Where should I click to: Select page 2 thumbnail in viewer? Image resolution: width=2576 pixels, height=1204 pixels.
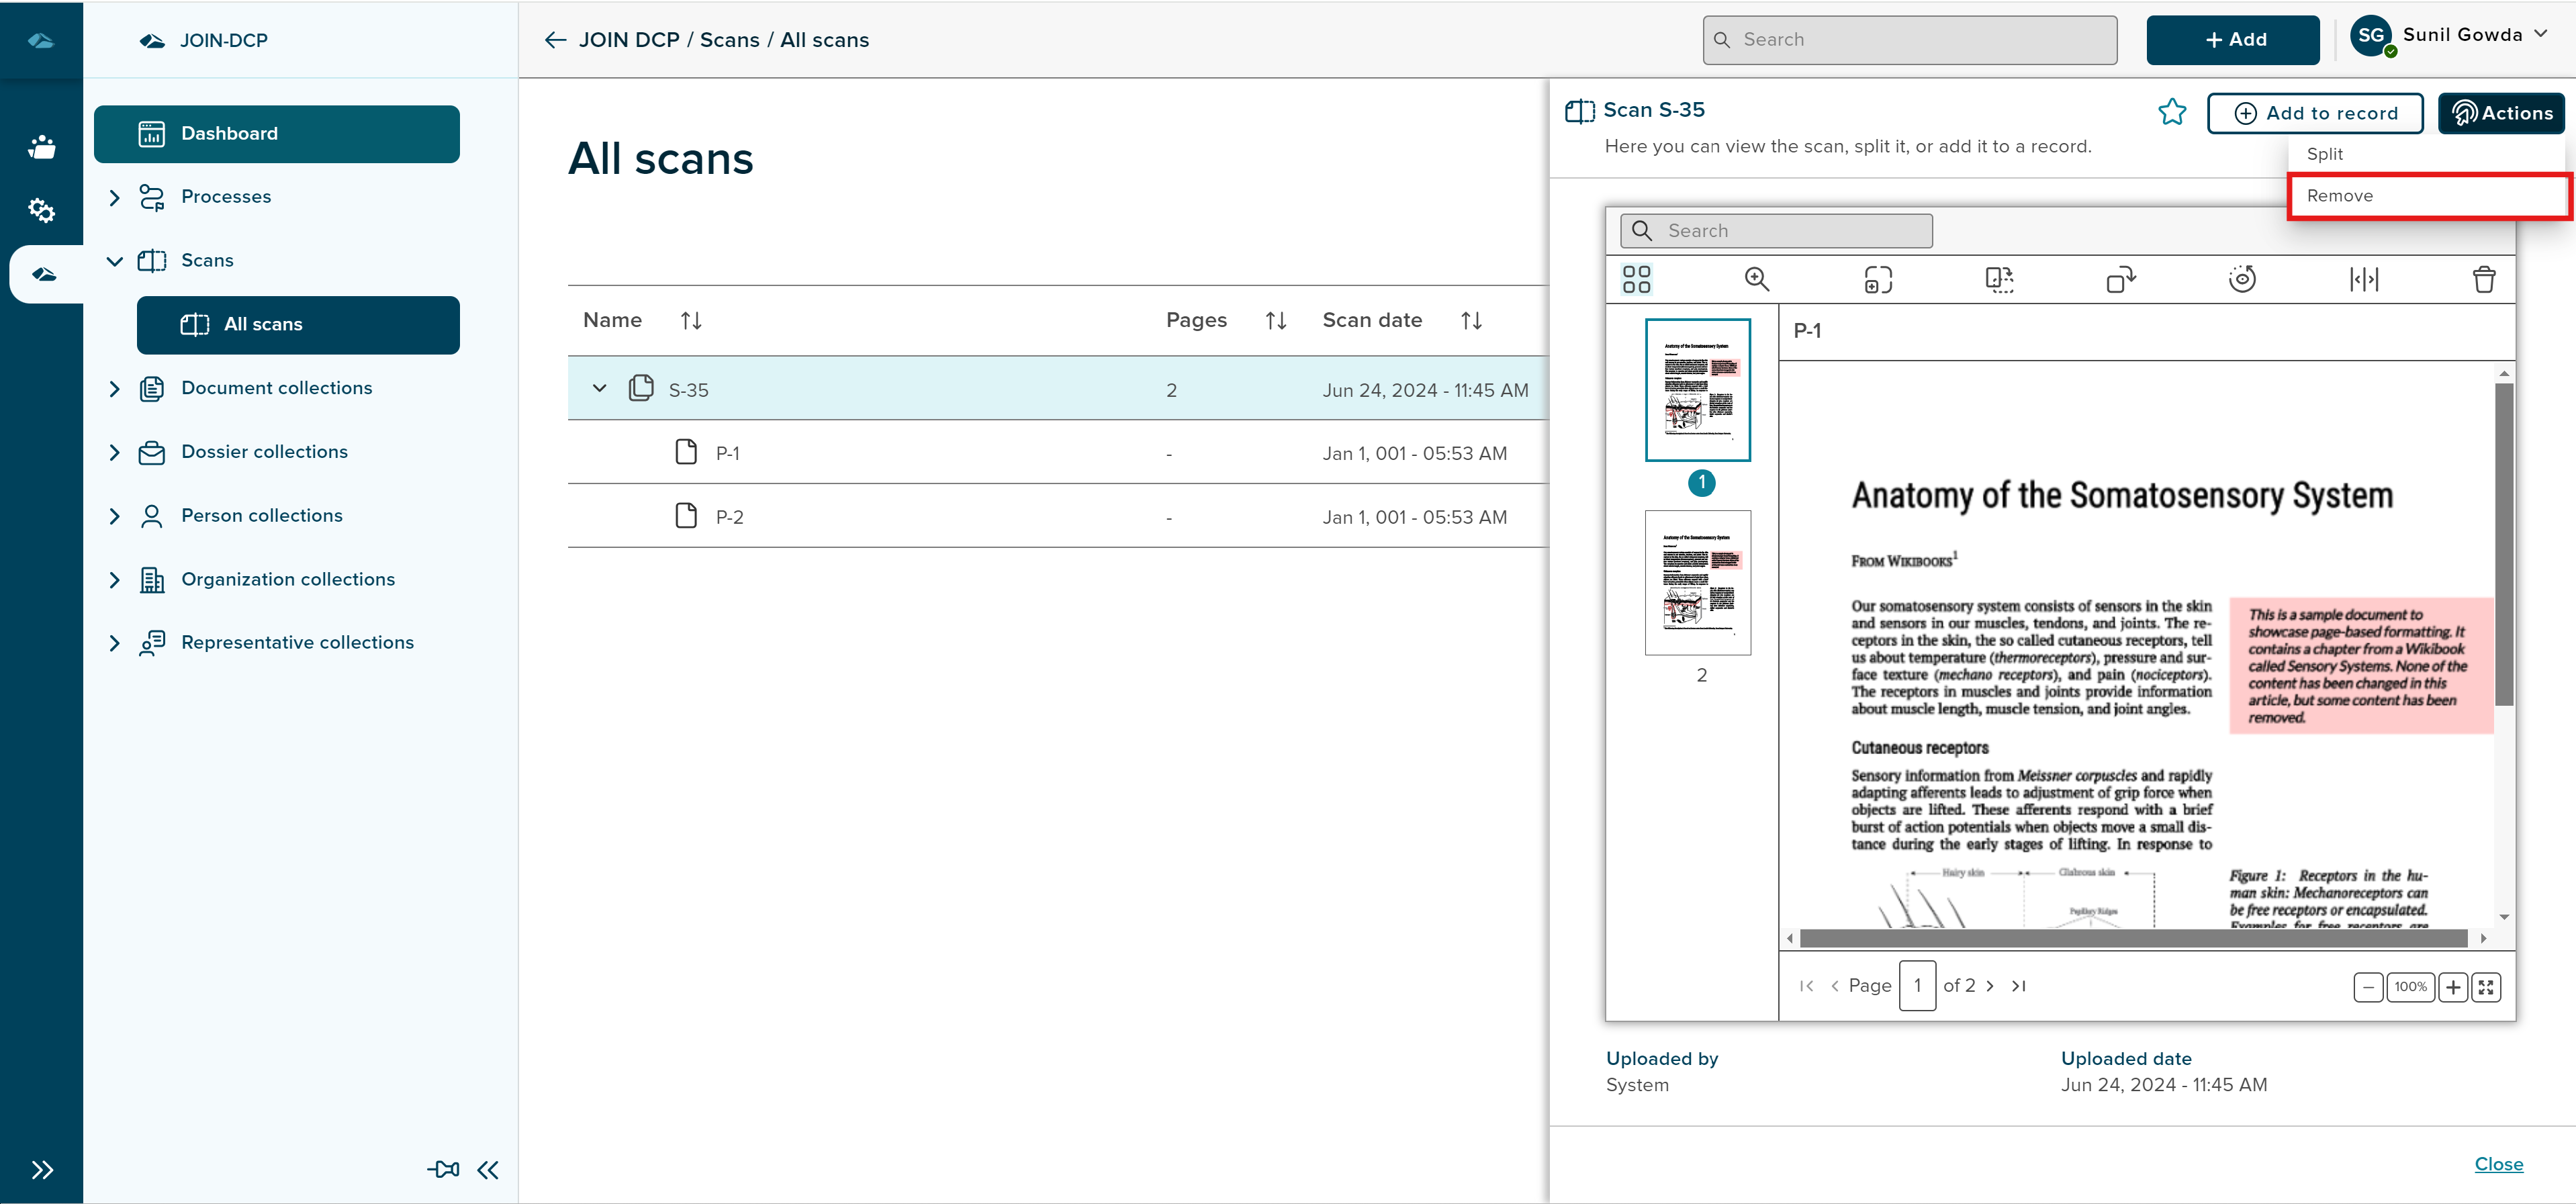1697,583
